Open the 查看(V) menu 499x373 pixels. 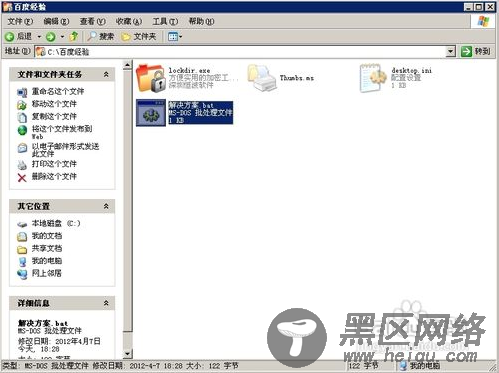92,22
